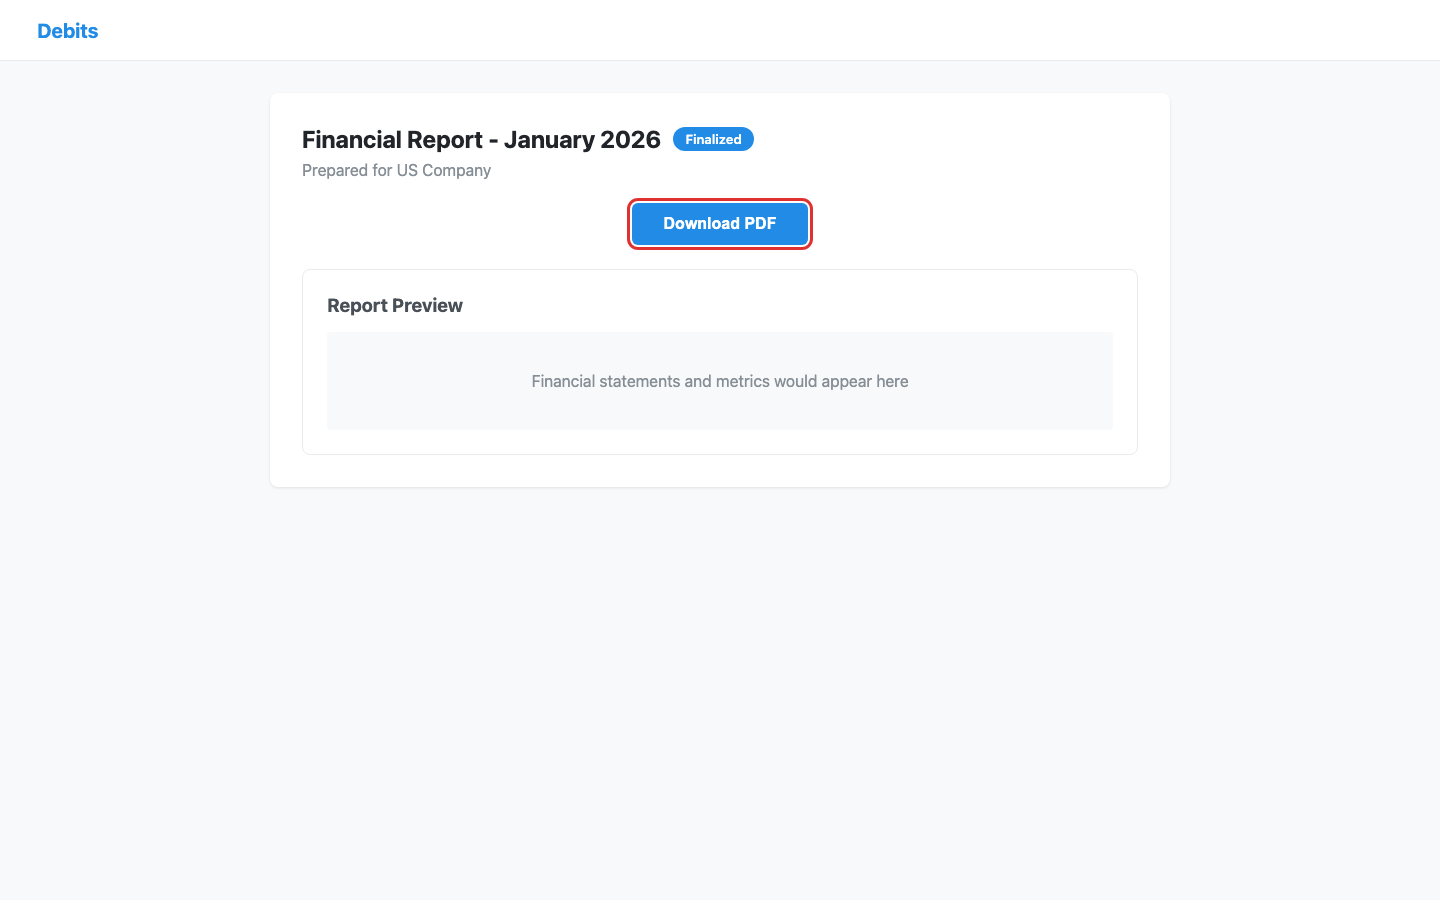This screenshot has width=1440, height=900.
Task: Click the Debits item in the top navigation bar
Action: (x=67, y=31)
